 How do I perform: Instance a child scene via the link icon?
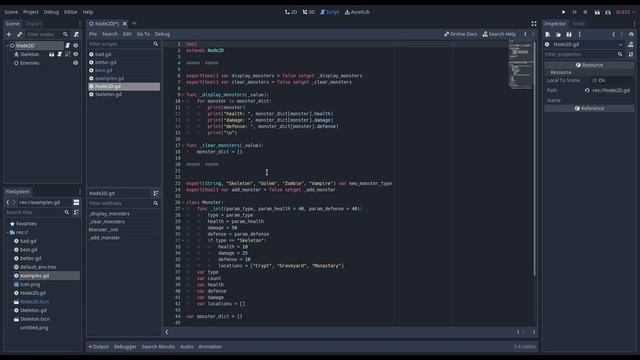(20, 35)
